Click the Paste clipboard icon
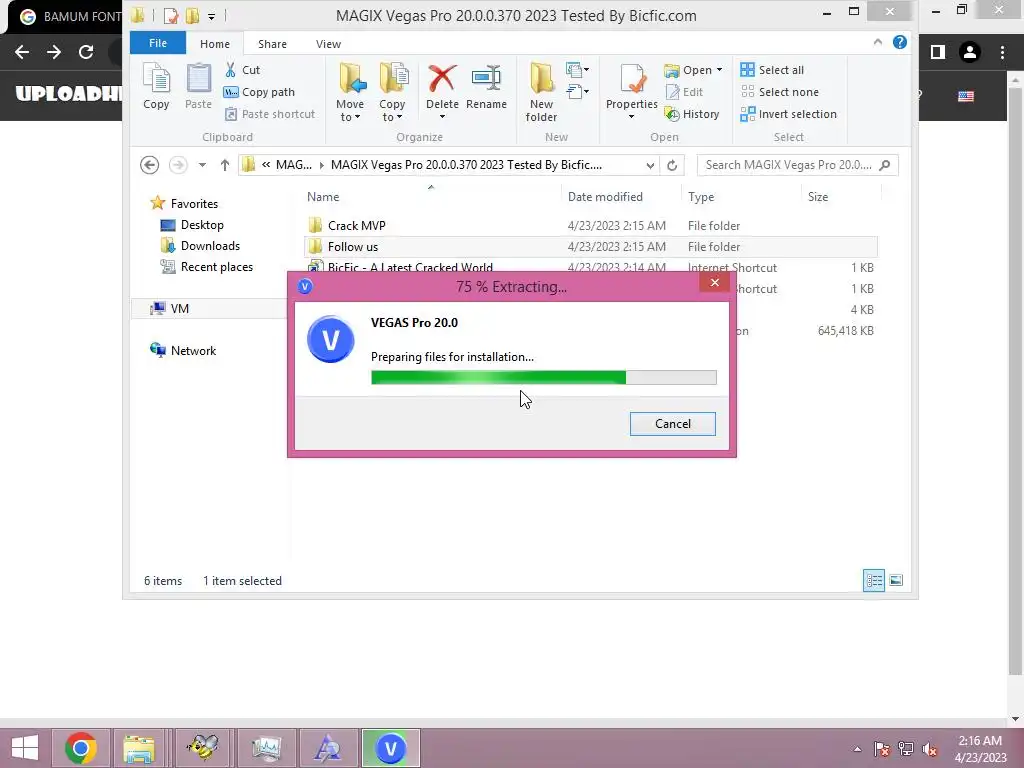Screen dimensions: 1024x768 coord(198,86)
